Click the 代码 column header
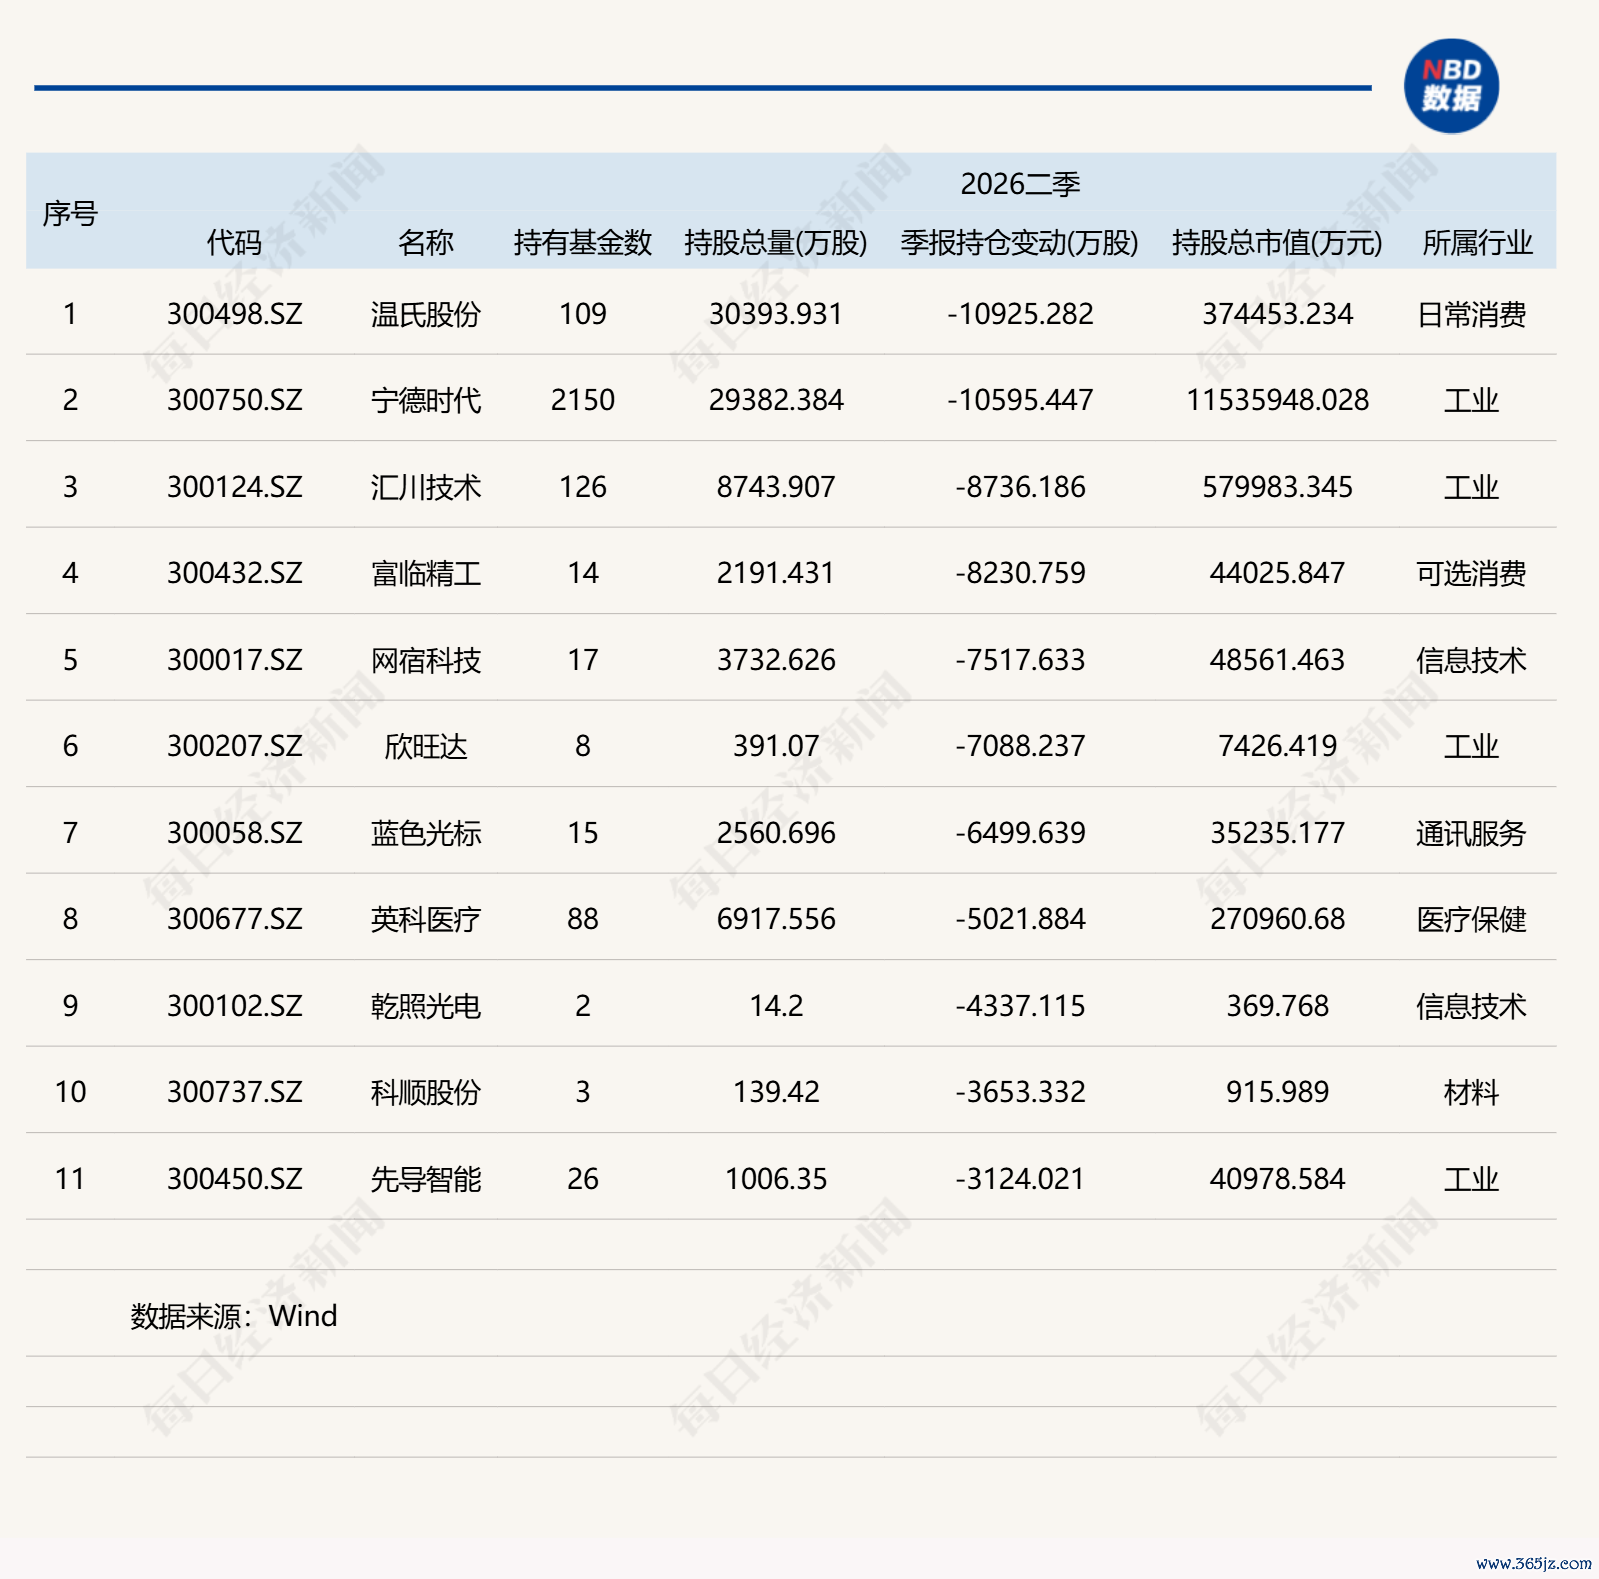The height and width of the screenshot is (1579, 1599). [x=234, y=242]
